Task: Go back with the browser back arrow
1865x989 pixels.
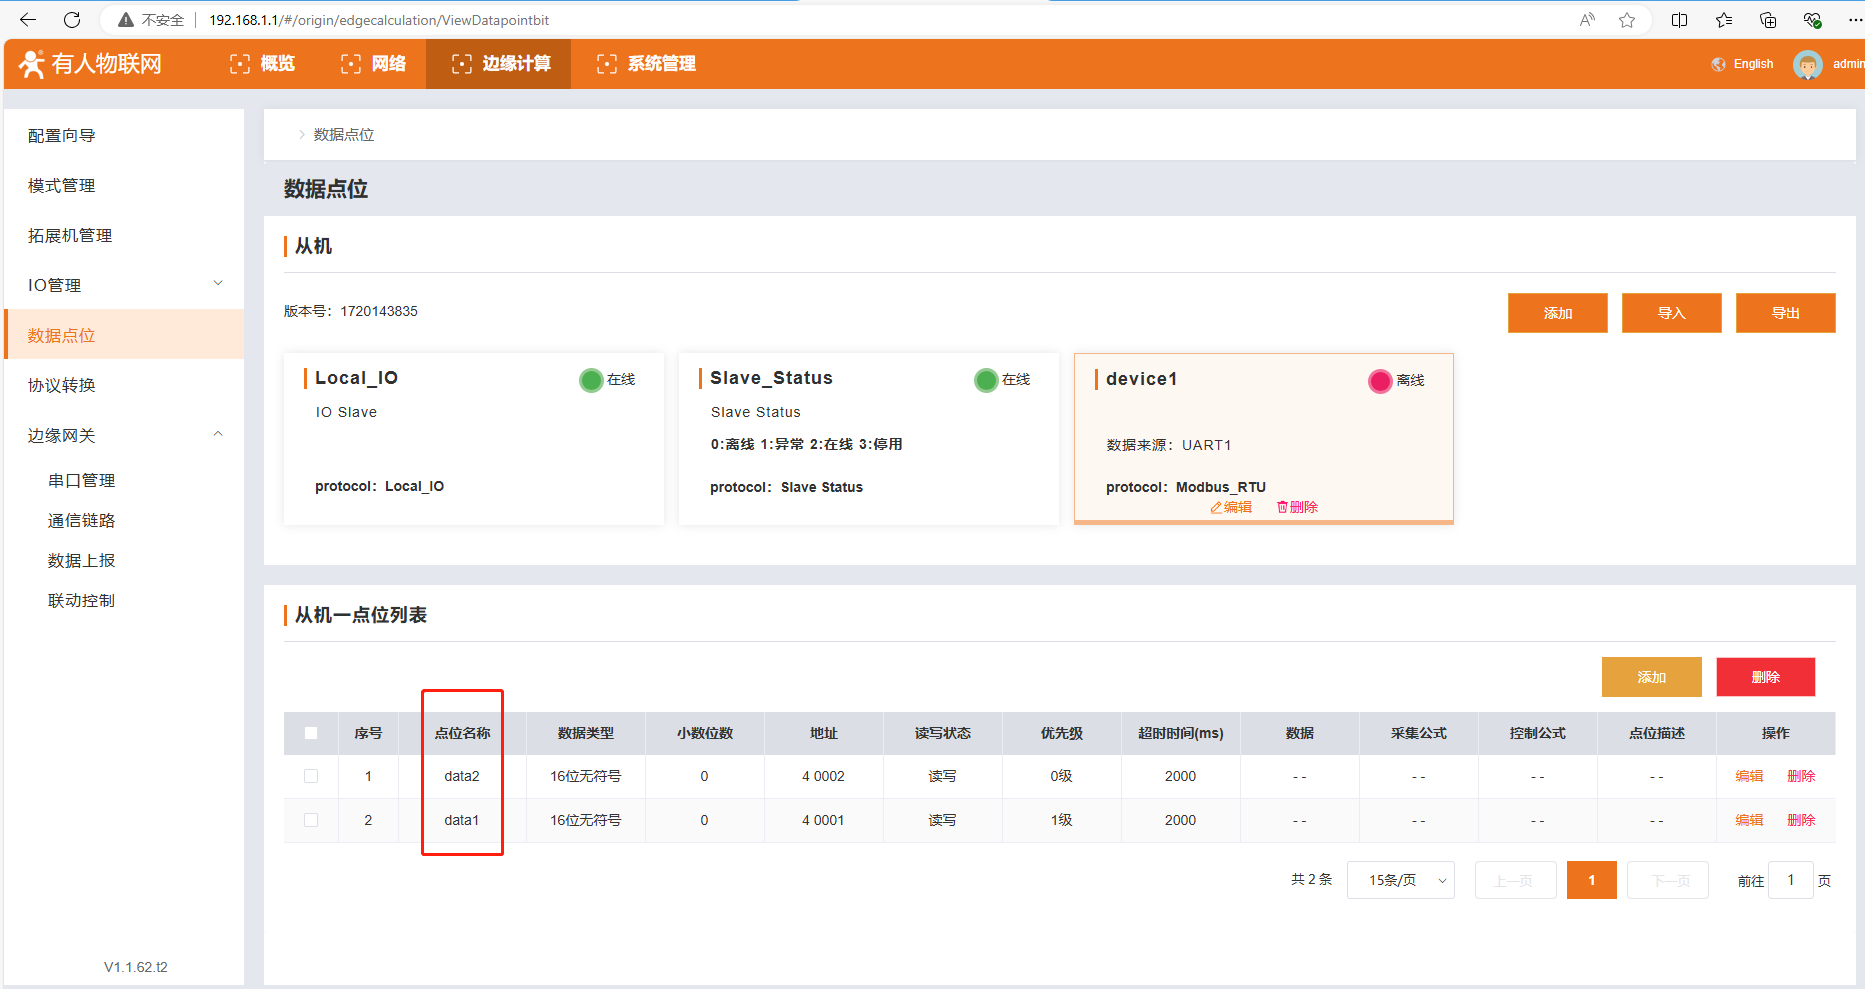Action: point(28,20)
